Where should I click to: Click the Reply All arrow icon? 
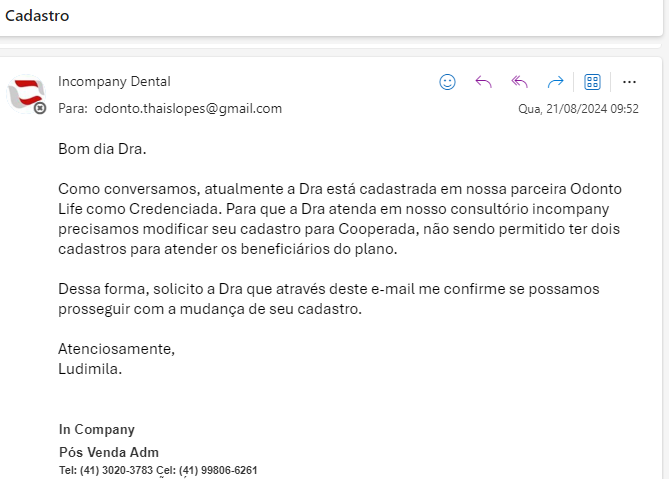coord(520,82)
